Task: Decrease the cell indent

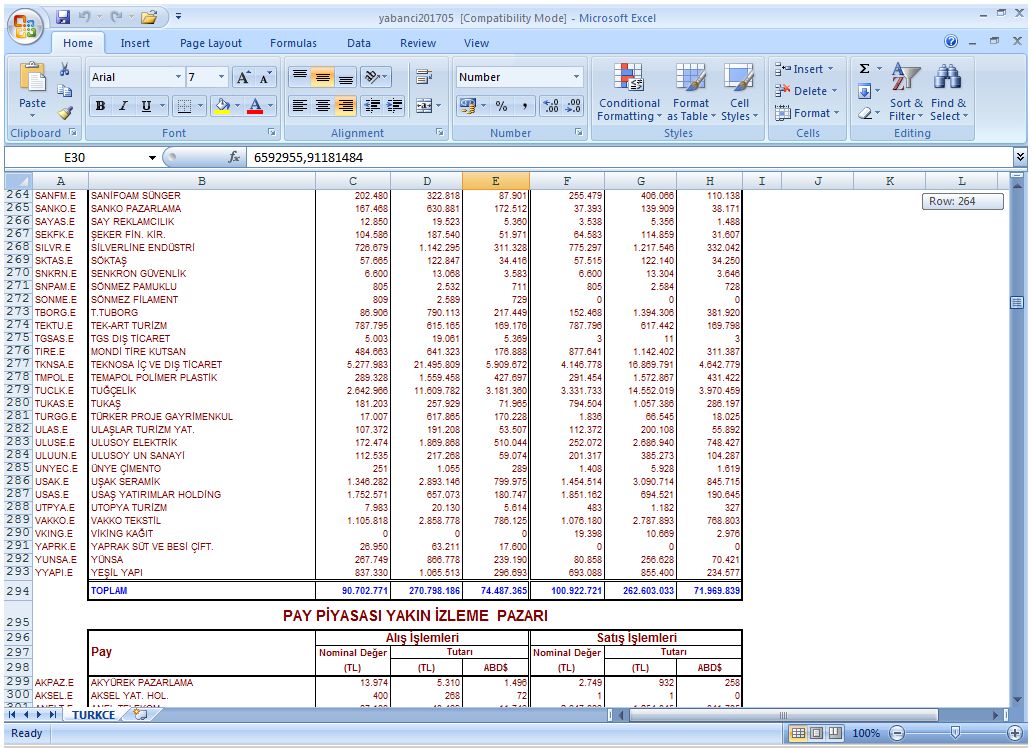Action: click(372, 106)
